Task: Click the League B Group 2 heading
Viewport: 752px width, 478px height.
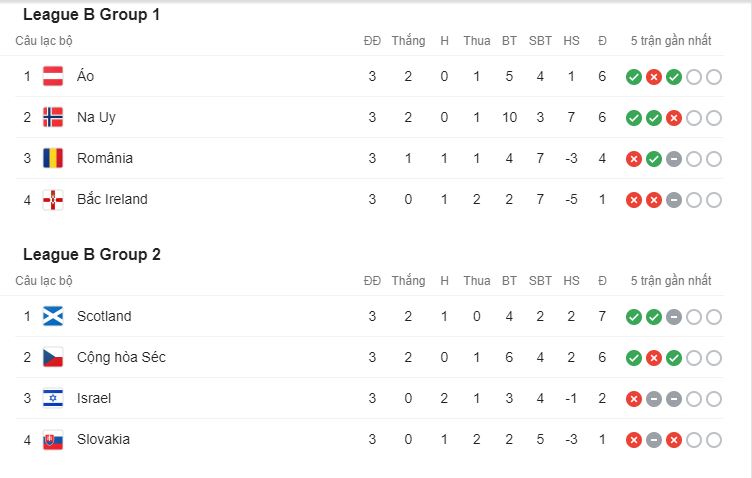Action: (x=92, y=254)
